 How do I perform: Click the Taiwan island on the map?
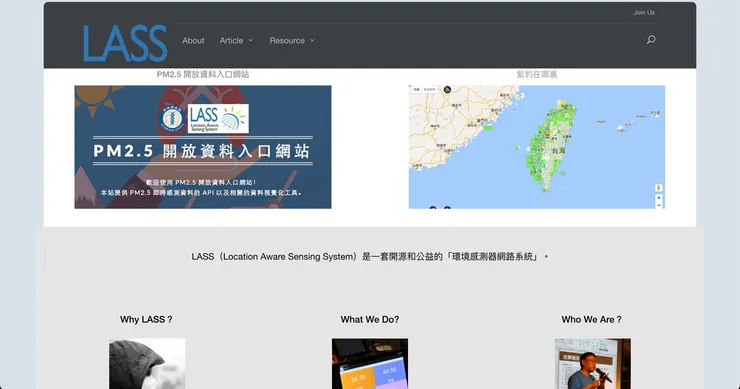pyautogui.click(x=551, y=146)
